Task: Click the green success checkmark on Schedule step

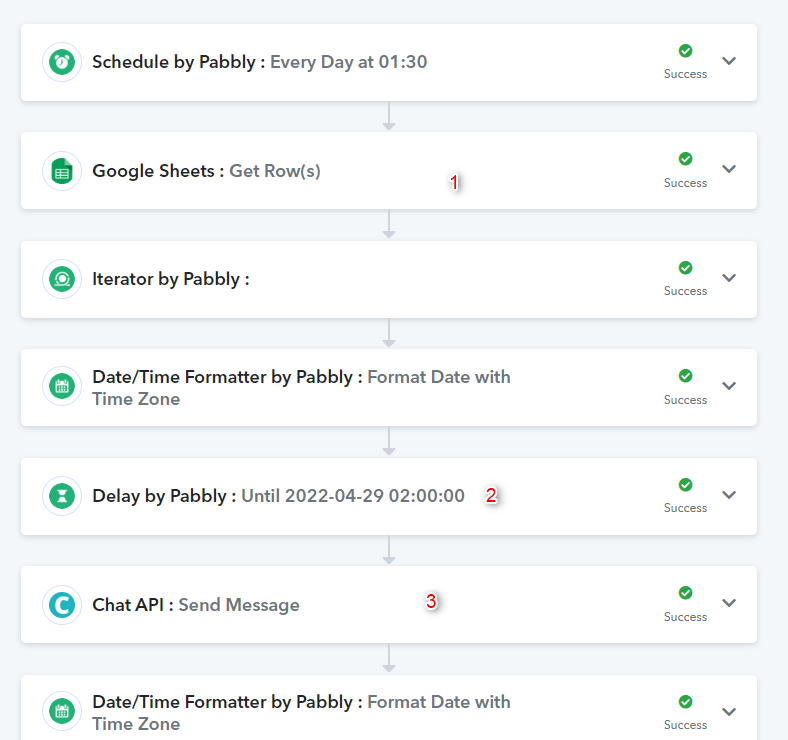Action: 685,51
